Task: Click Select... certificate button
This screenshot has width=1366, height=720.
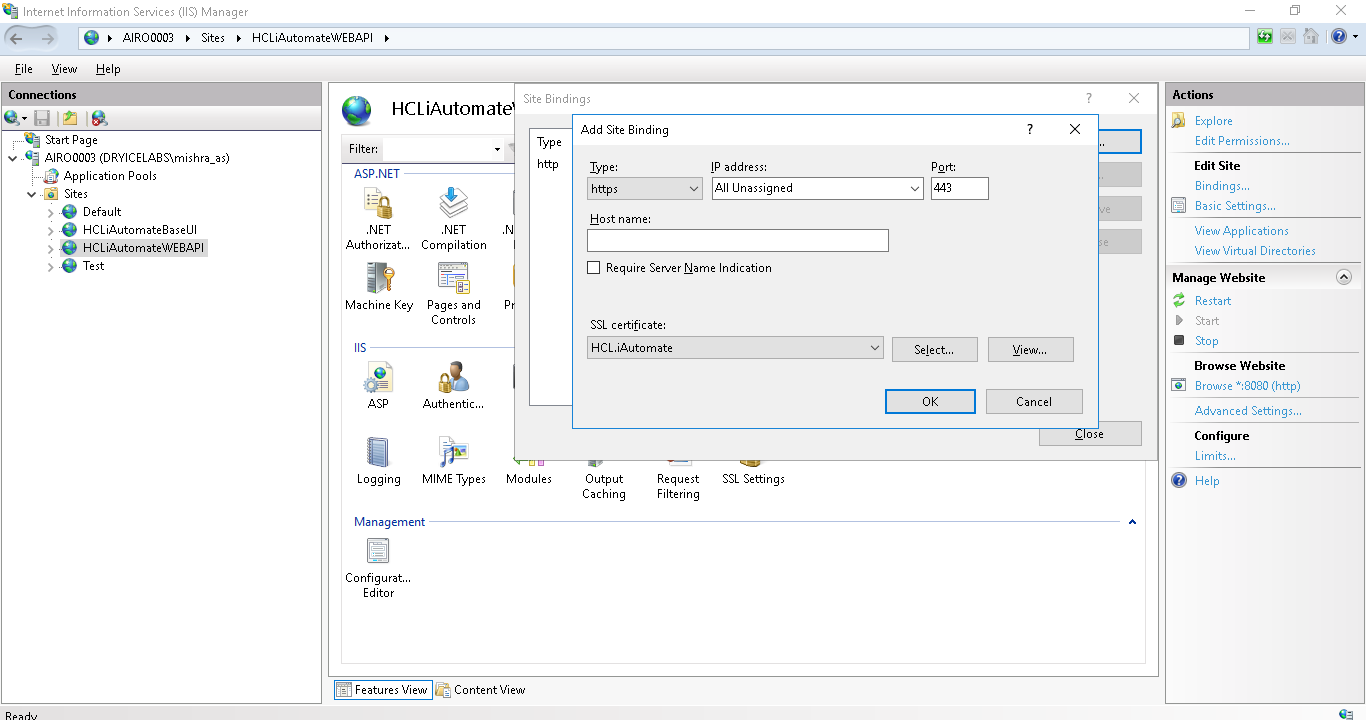Action: [x=934, y=350]
